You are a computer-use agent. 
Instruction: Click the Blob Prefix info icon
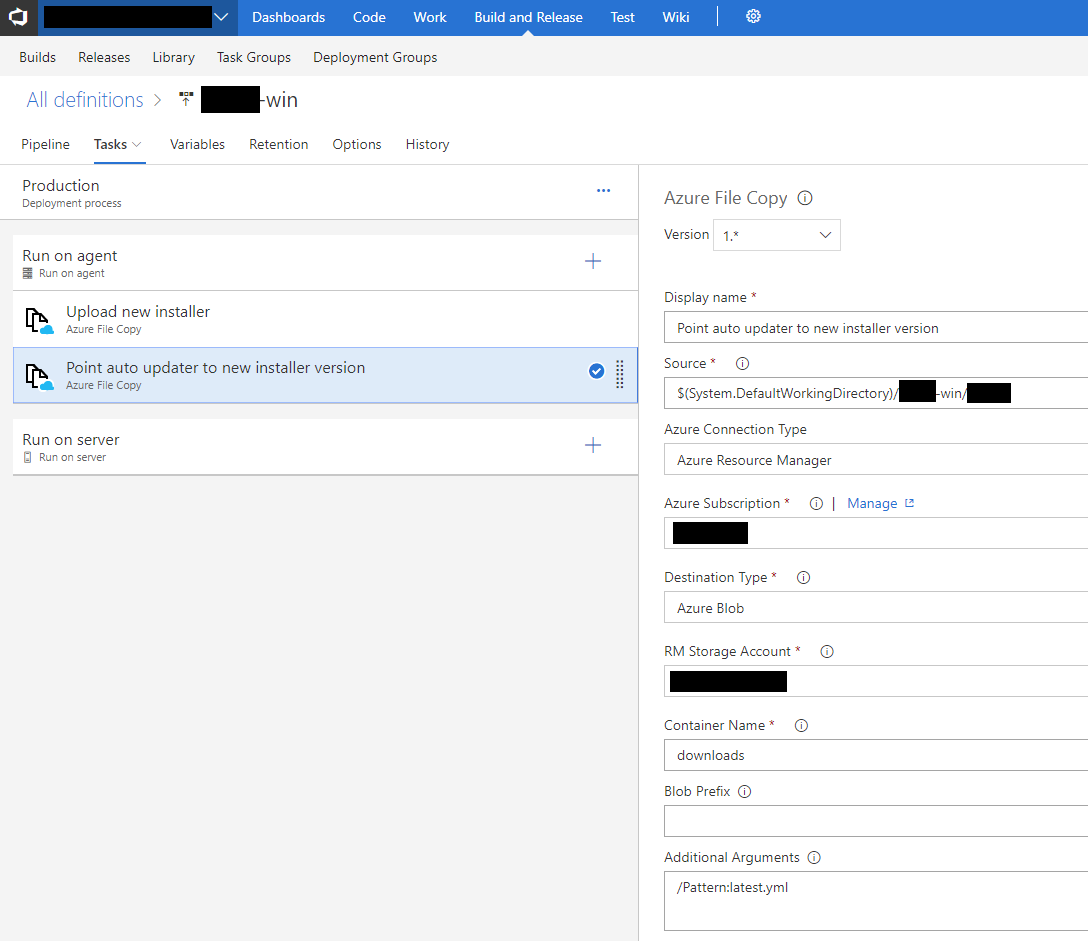pyautogui.click(x=745, y=792)
